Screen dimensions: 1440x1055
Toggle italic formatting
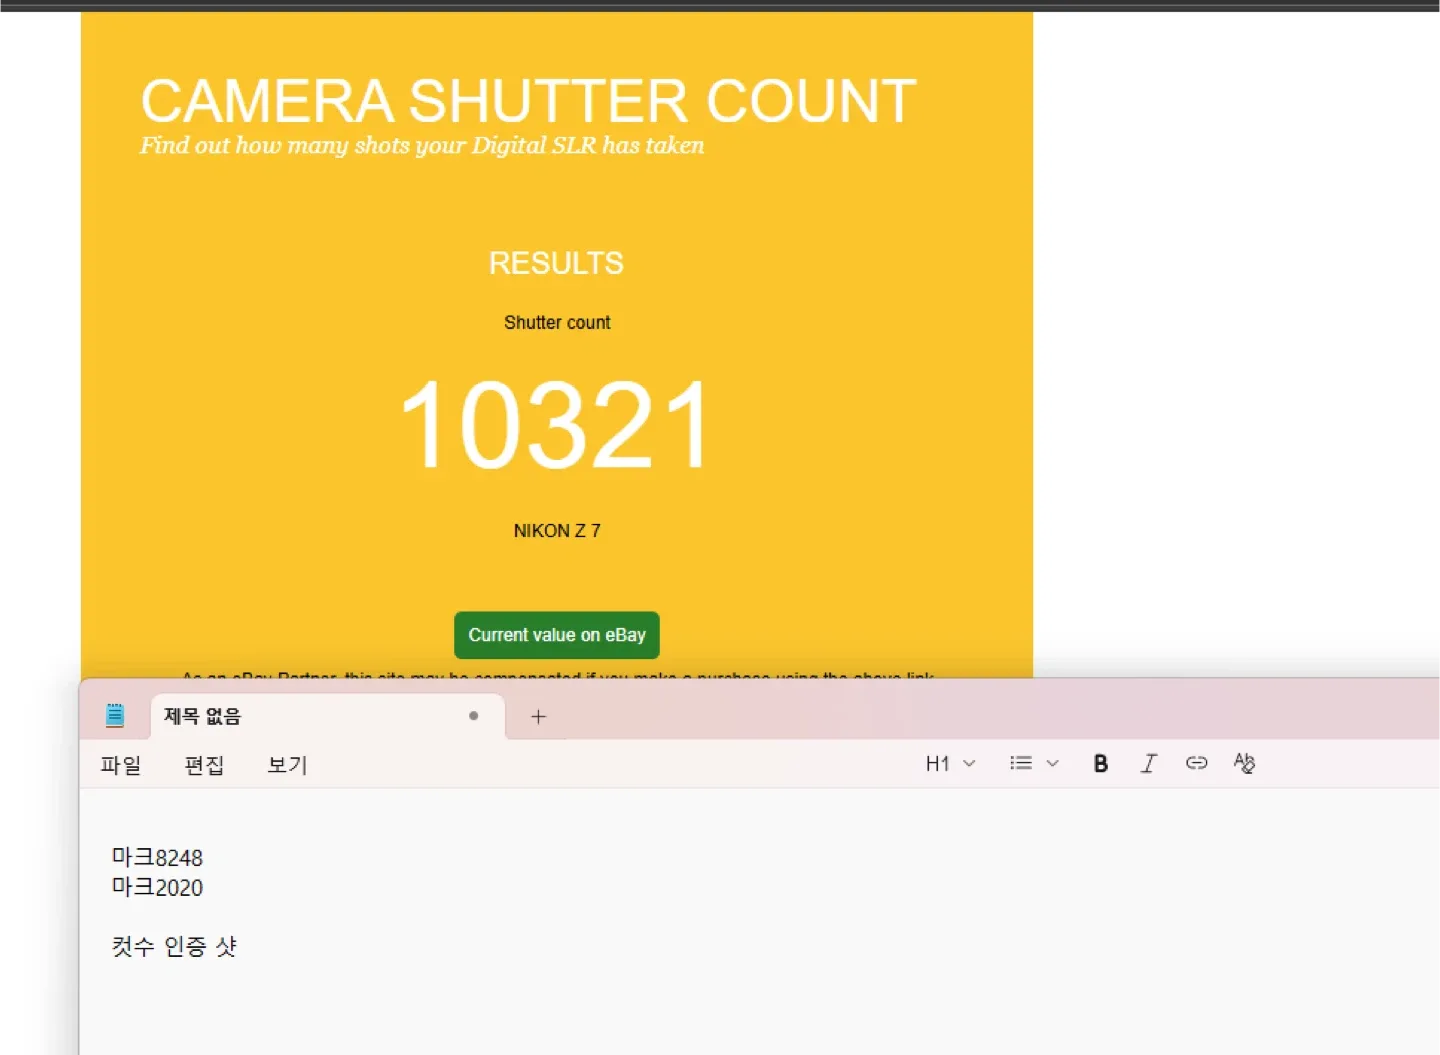(x=1149, y=764)
